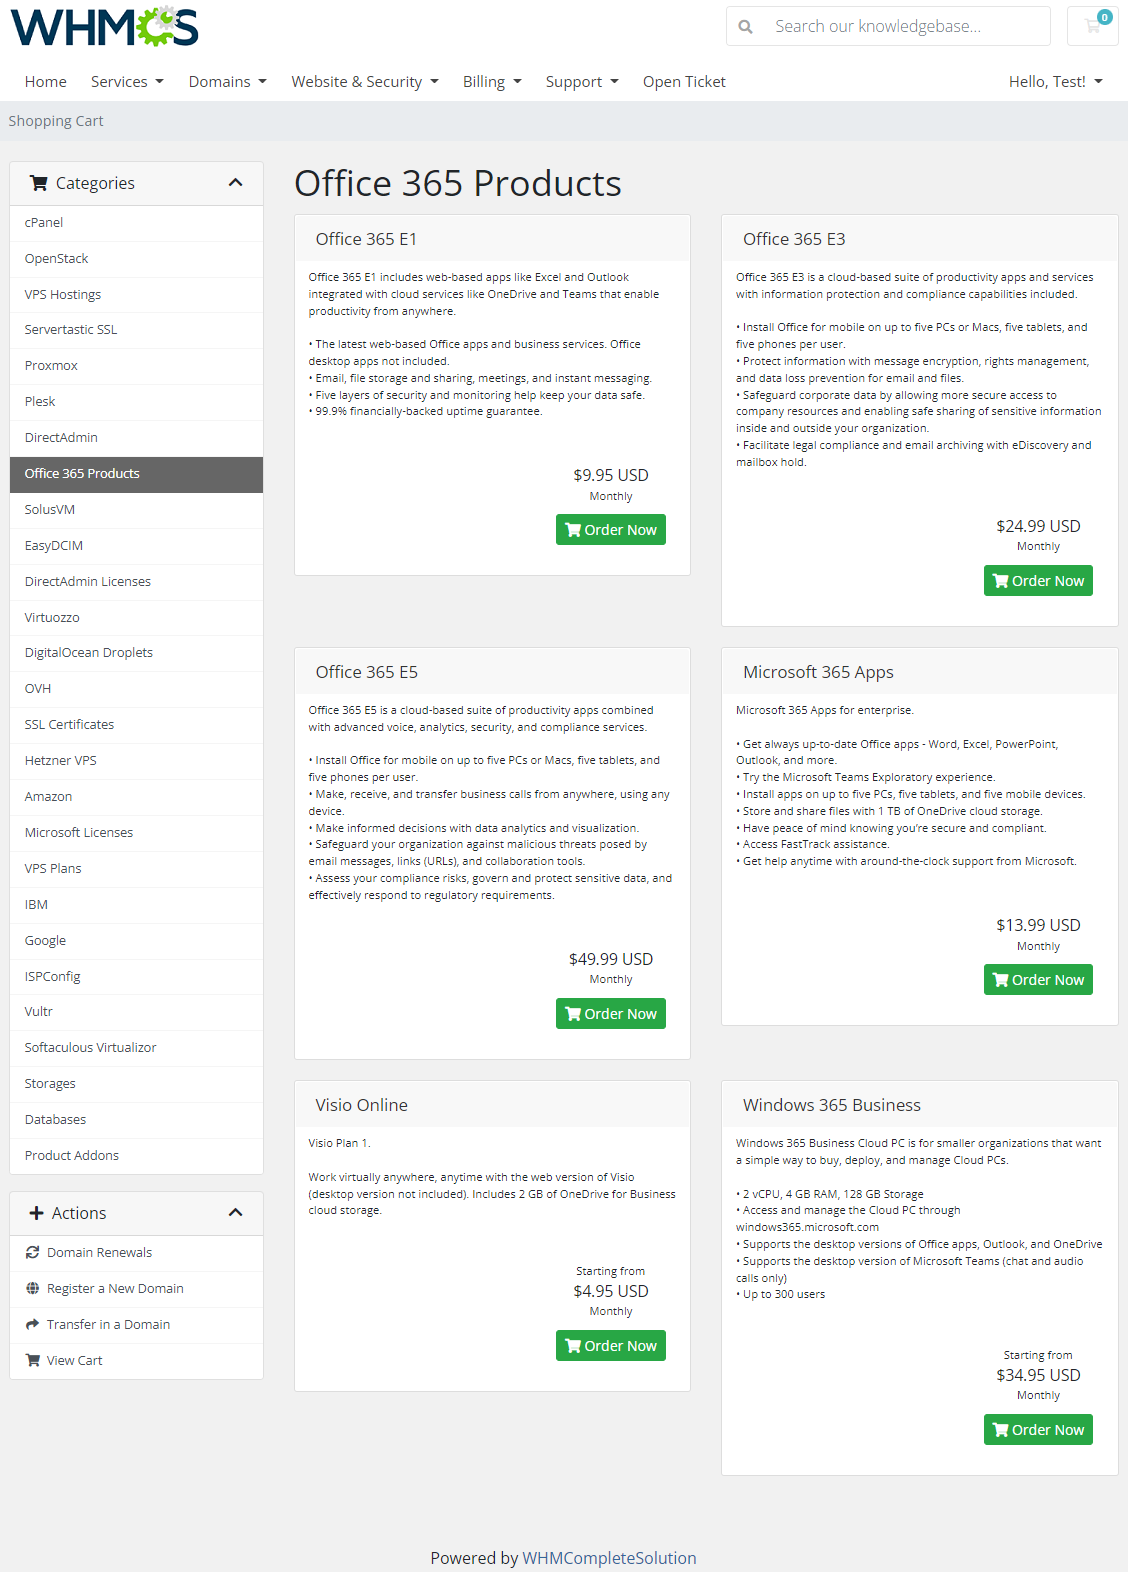This screenshot has height=1572, width=1128.
Task: Select active Office 365 Products category
Action: (x=137, y=474)
